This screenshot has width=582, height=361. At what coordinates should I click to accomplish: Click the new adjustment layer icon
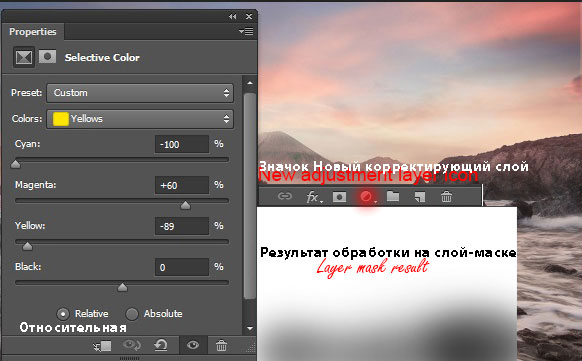pyautogui.click(x=367, y=197)
